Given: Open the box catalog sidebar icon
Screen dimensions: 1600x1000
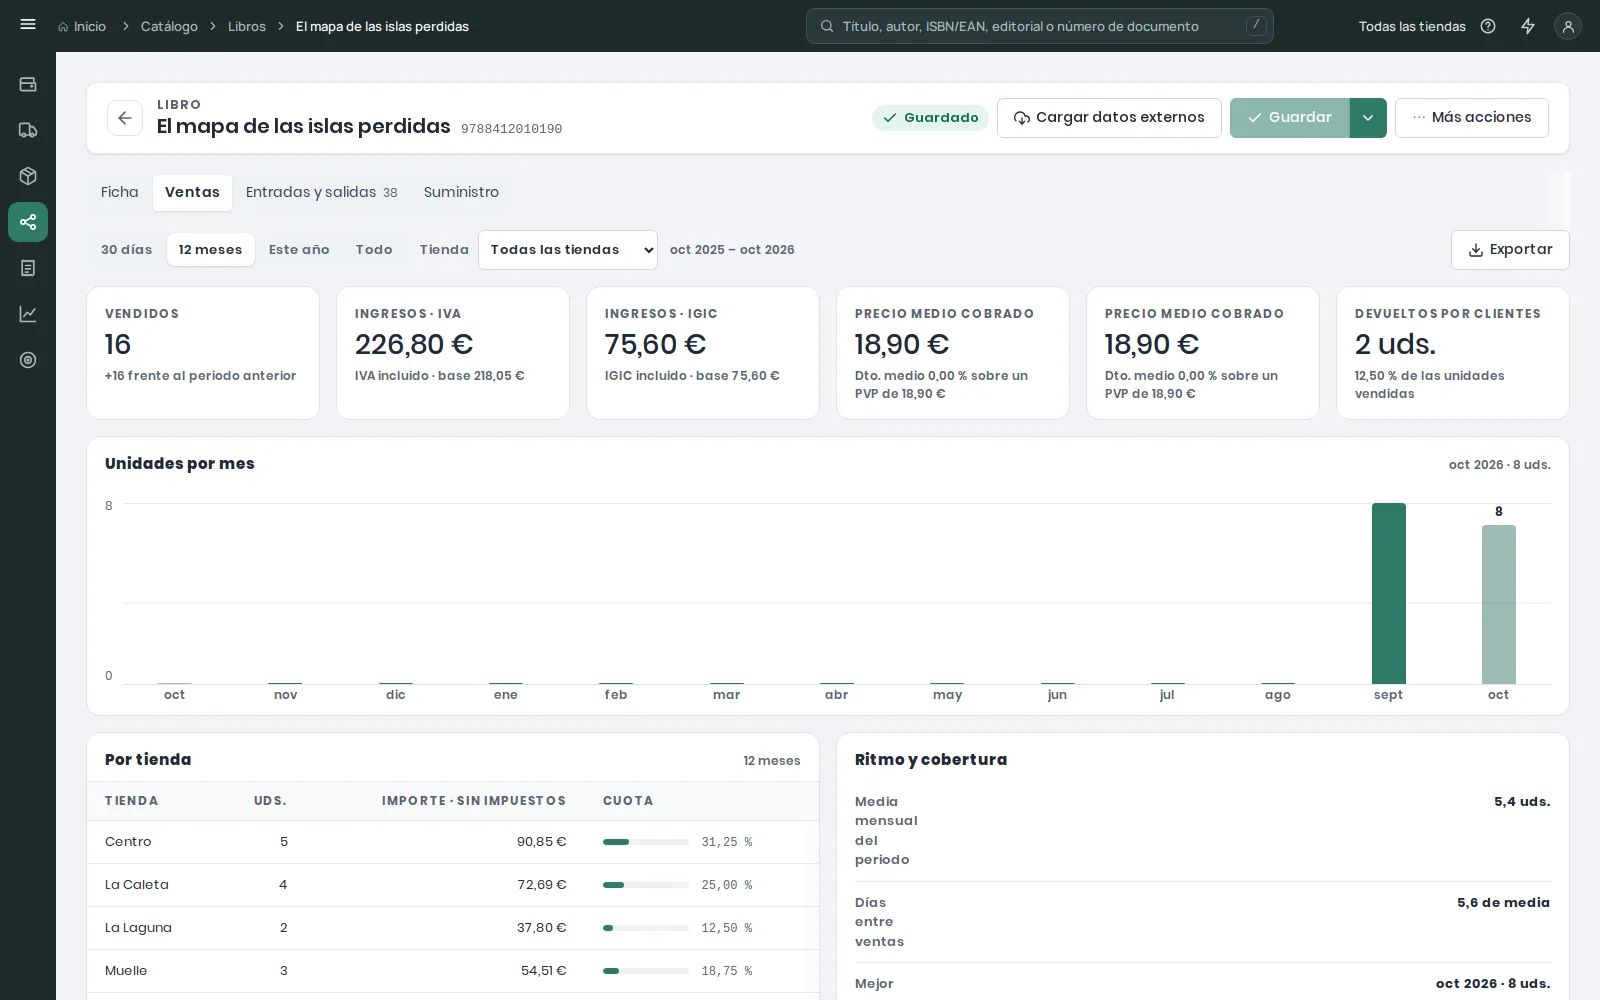Looking at the screenshot, I should click(x=28, y=176).
